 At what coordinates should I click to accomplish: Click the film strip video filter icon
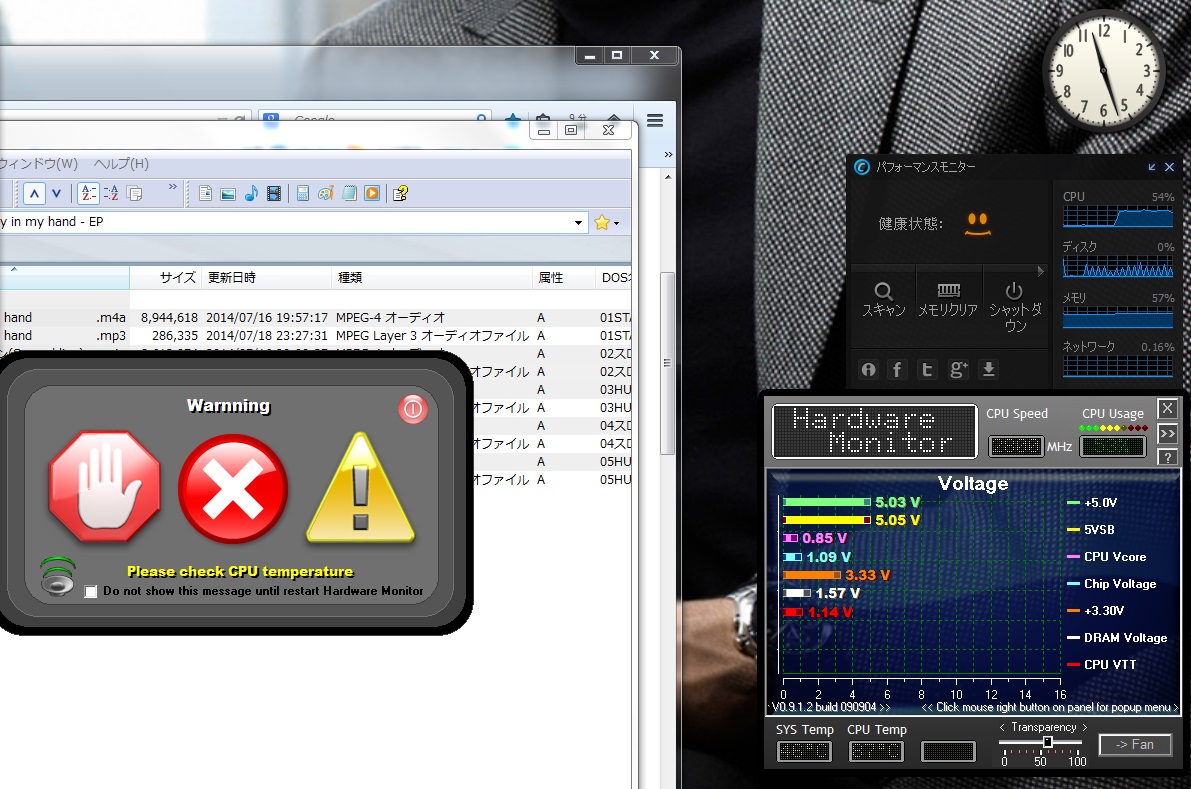[273, 194]
